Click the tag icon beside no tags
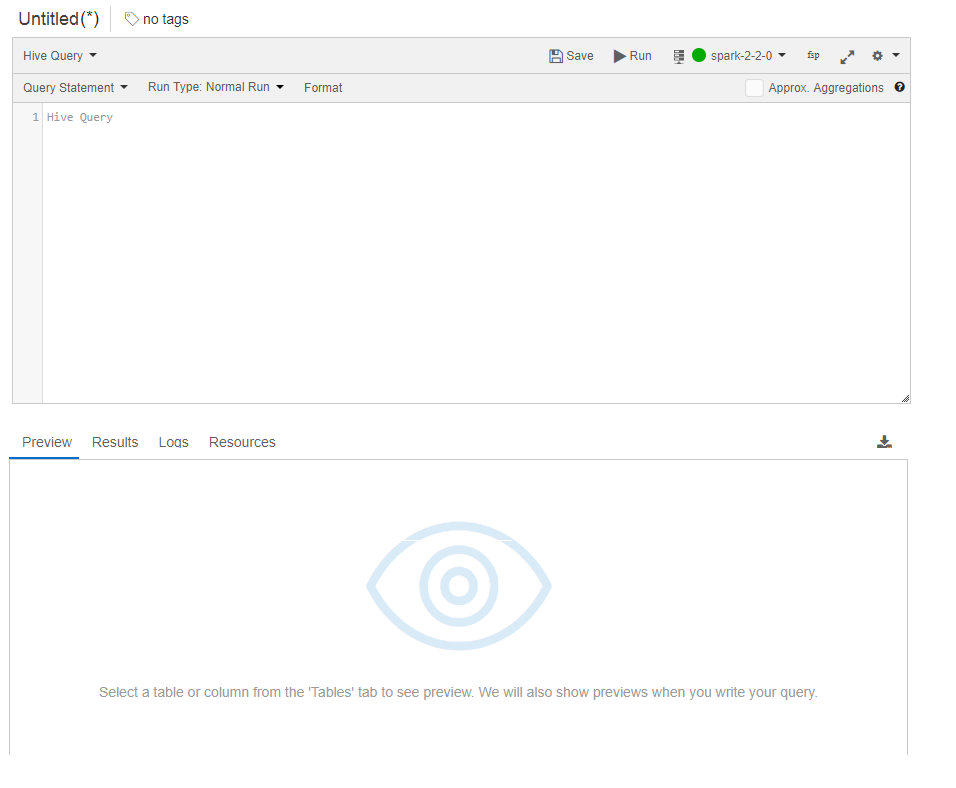The height and width of the screenshot is (788, 956). pyautogui.click(x=131, y=19)
